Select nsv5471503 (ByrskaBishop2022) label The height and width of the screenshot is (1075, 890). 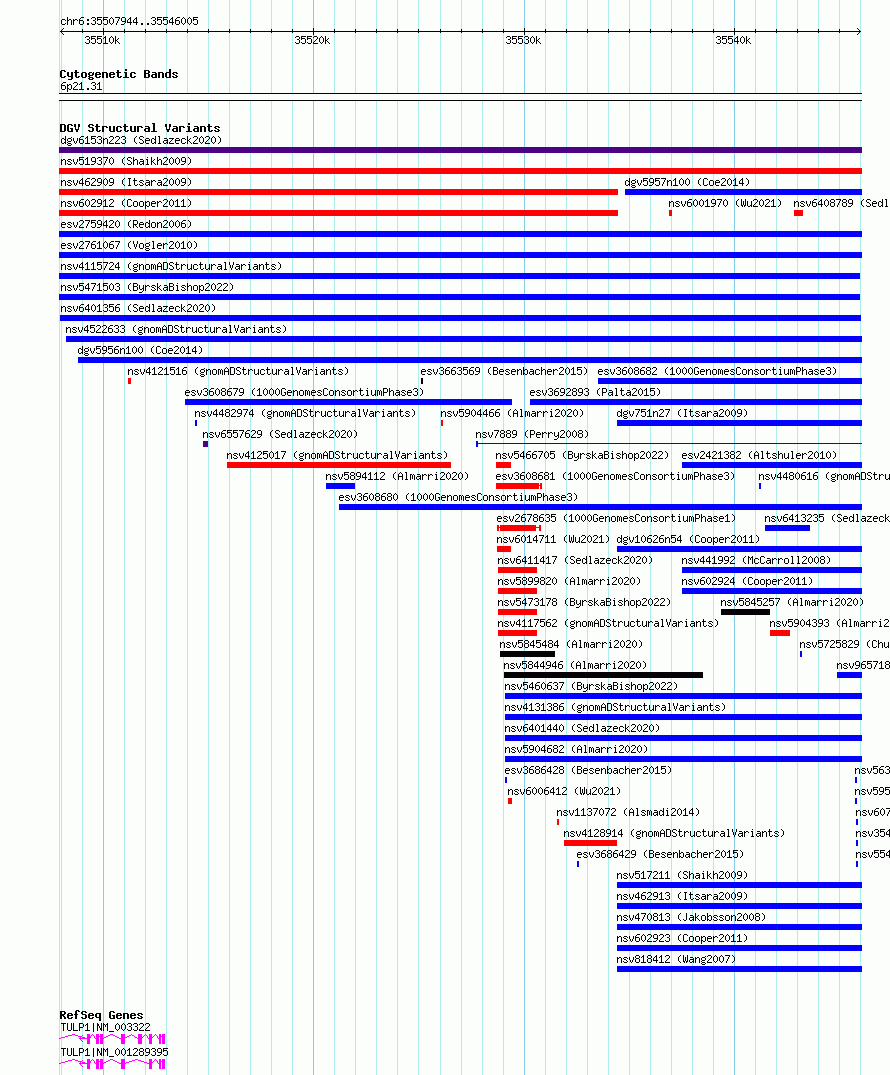click(147, 287)
